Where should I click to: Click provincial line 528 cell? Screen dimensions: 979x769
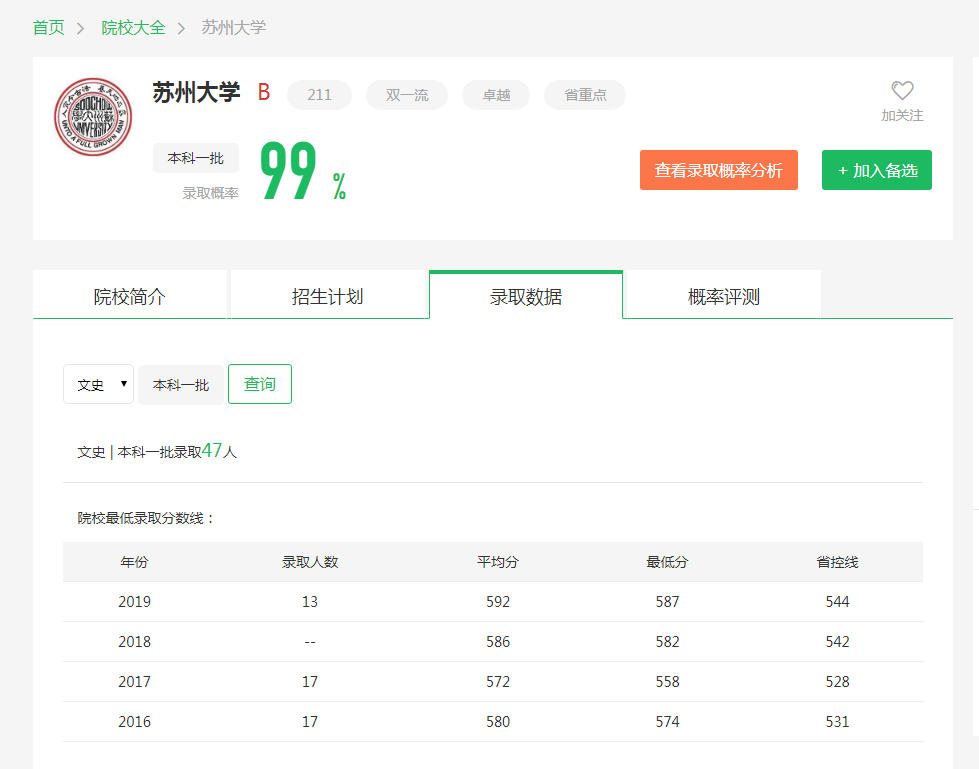(837, 682)
